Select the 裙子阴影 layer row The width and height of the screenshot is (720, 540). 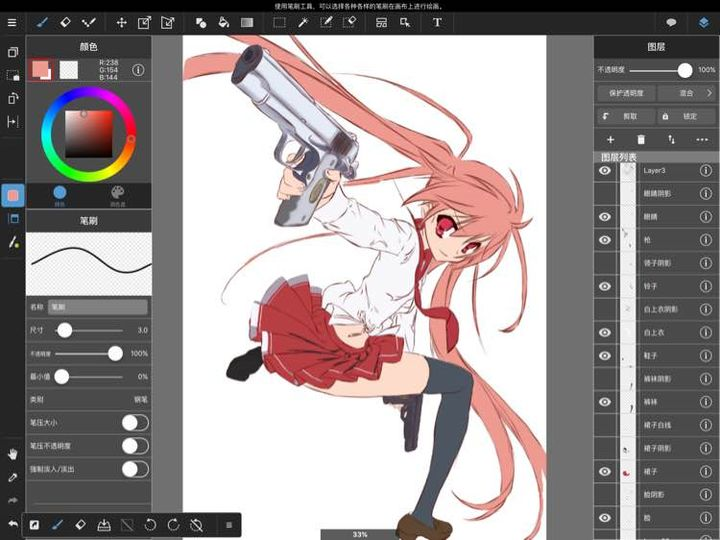coord(657,448)
